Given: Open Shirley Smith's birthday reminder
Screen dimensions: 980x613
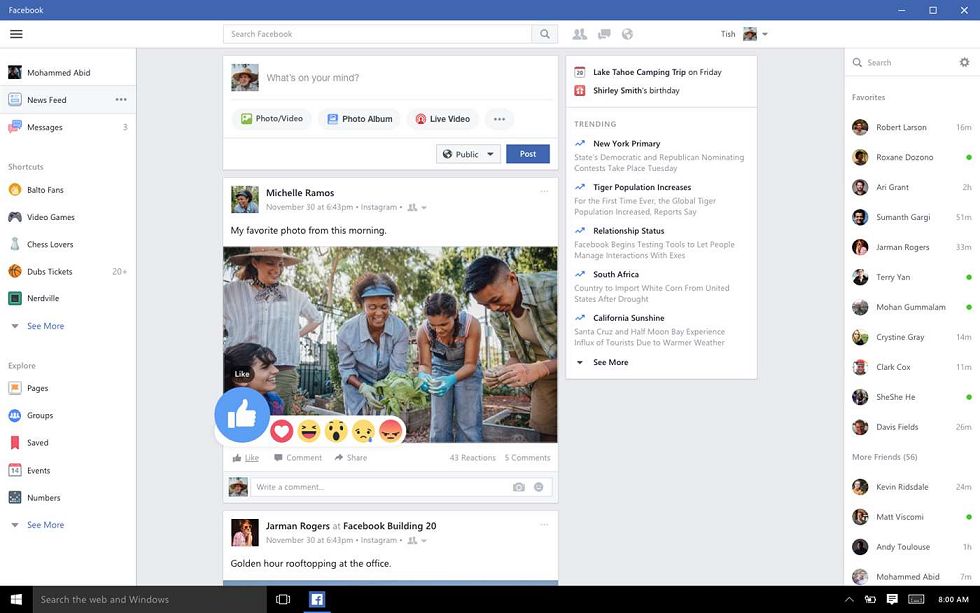Looking at the screenshot, I should (636, 90).
